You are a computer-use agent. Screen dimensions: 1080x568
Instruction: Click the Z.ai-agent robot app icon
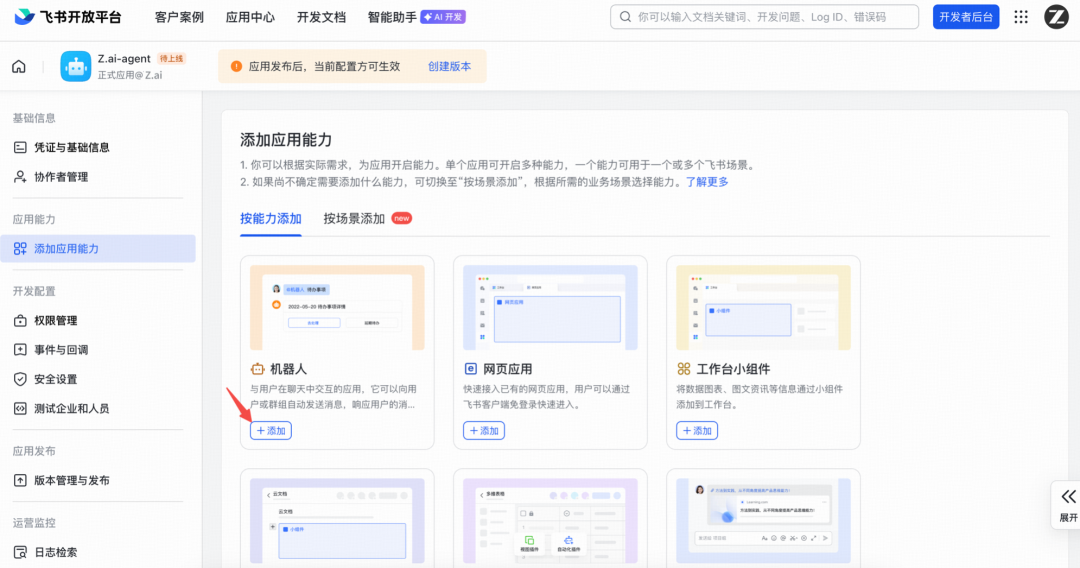[76, 67]
